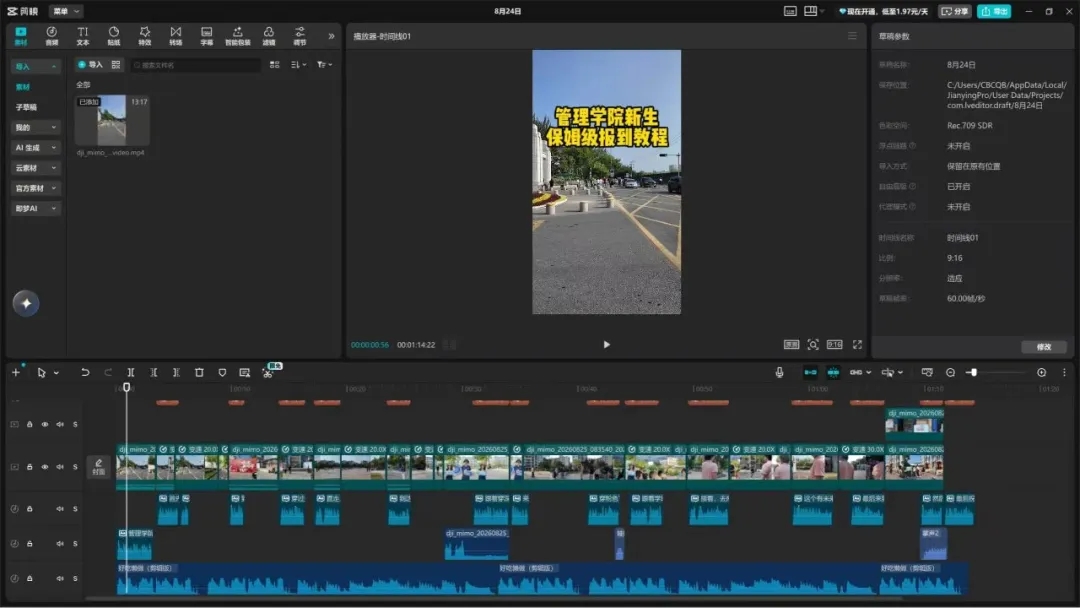The image size is (1080, 608).
Task: Switch to the Text (文本) tab
Action: click(x=83, y=36)
